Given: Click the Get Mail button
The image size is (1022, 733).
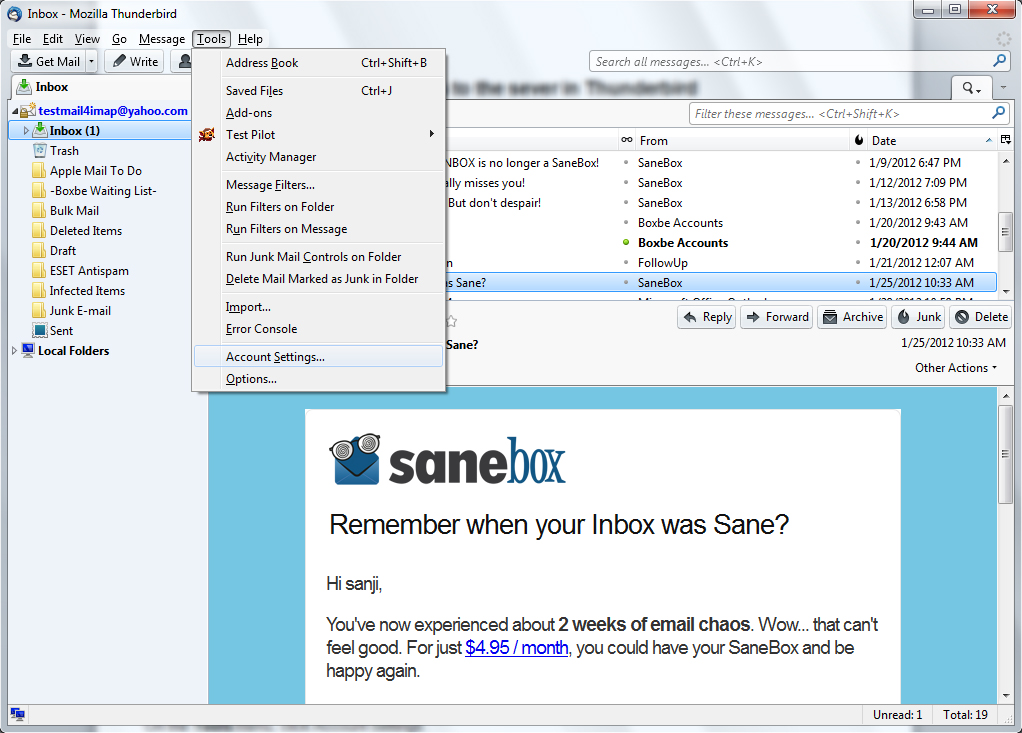Looking at the screenshot, I should click(48, 61).
